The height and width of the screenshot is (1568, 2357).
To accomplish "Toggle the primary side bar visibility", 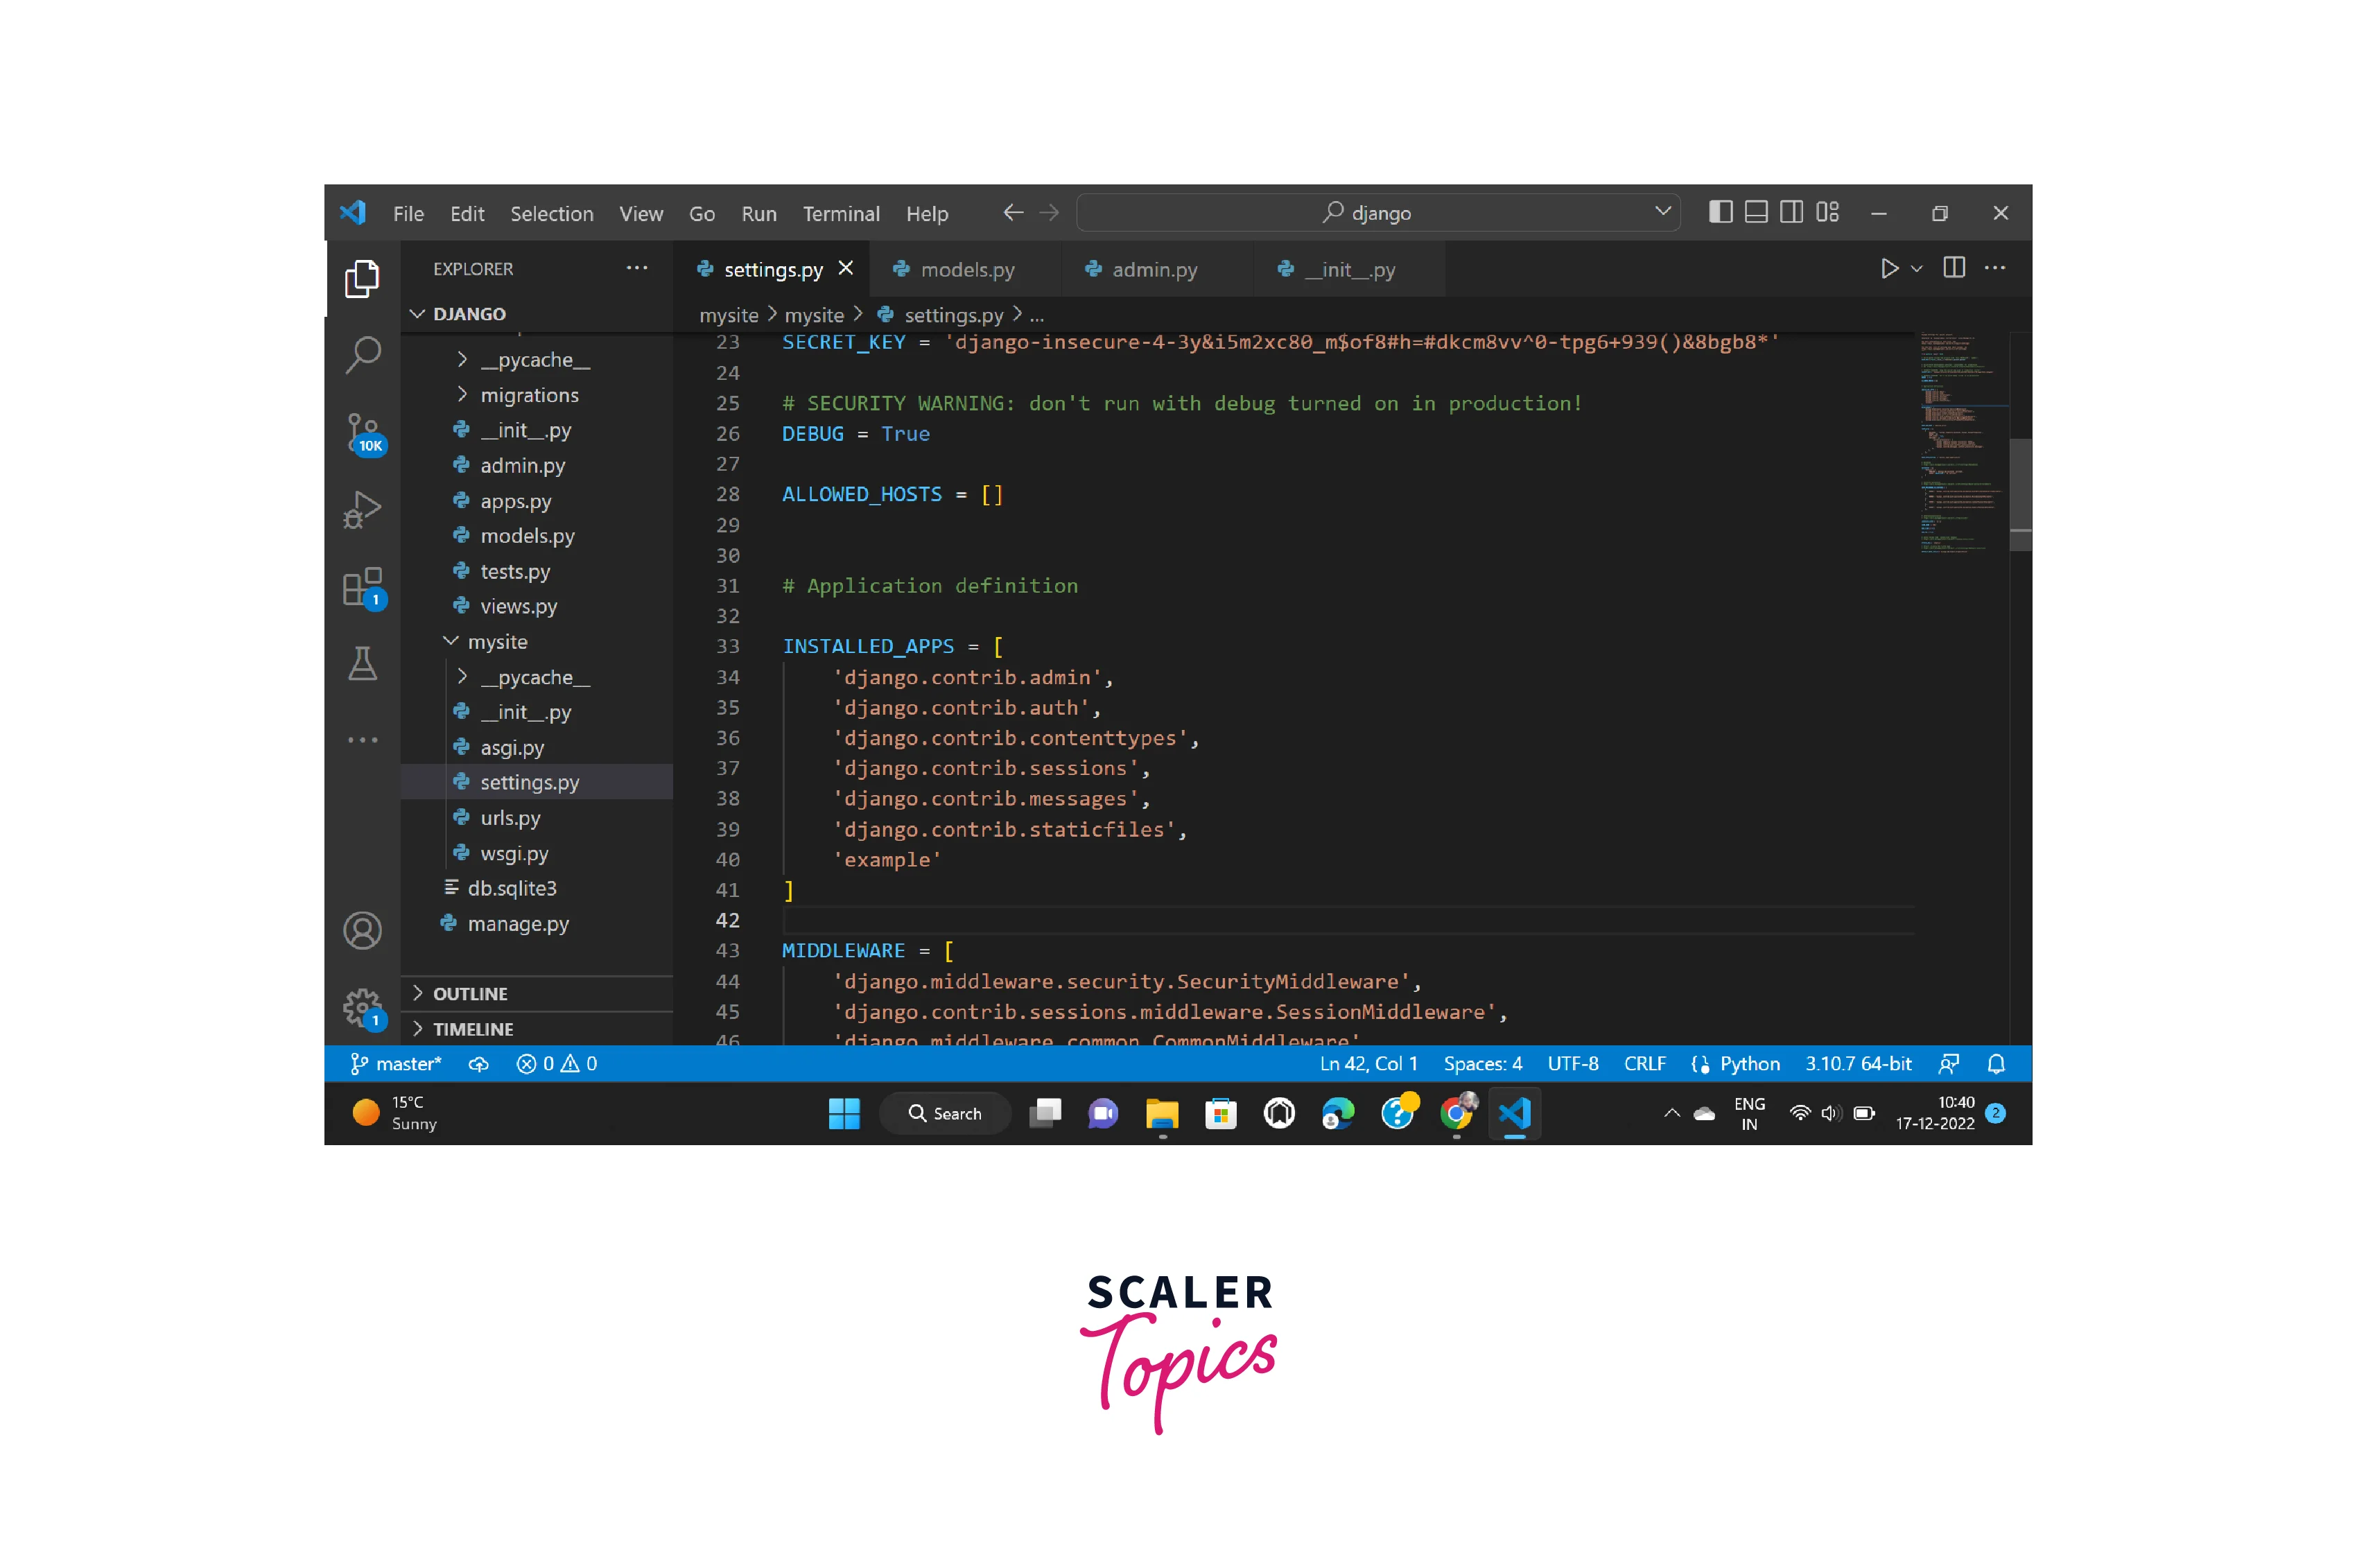I will click(1720, 212).
